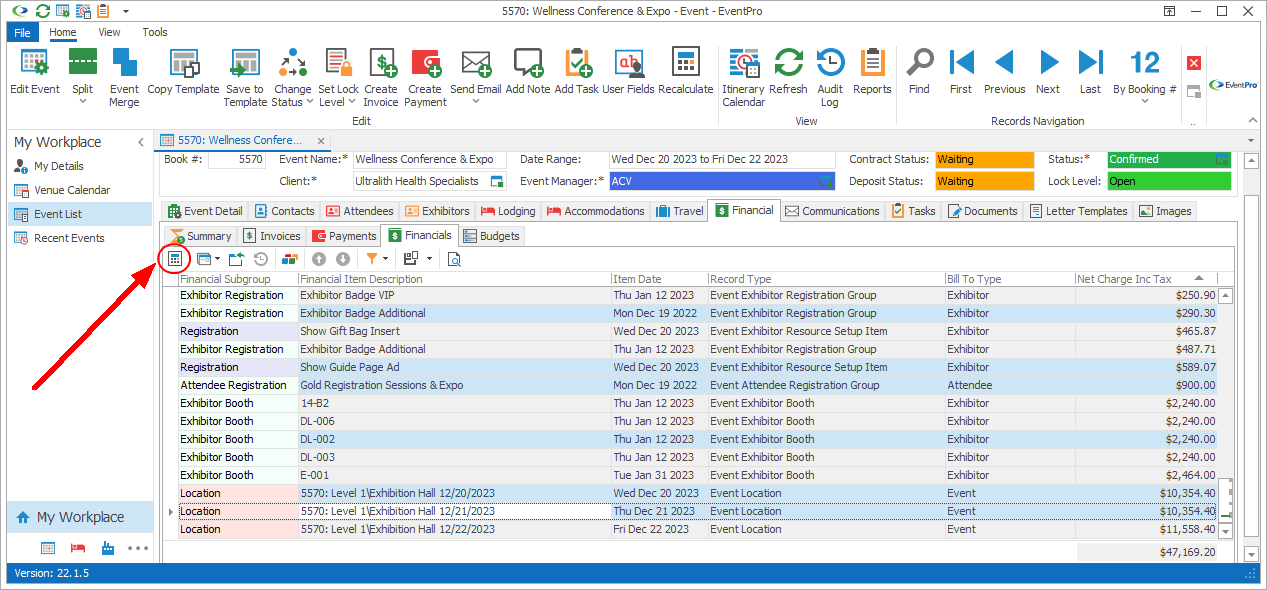This screenshot has height=590, width=1267.
Task: Click Create Payment in the ribbon
Action: 426,78
